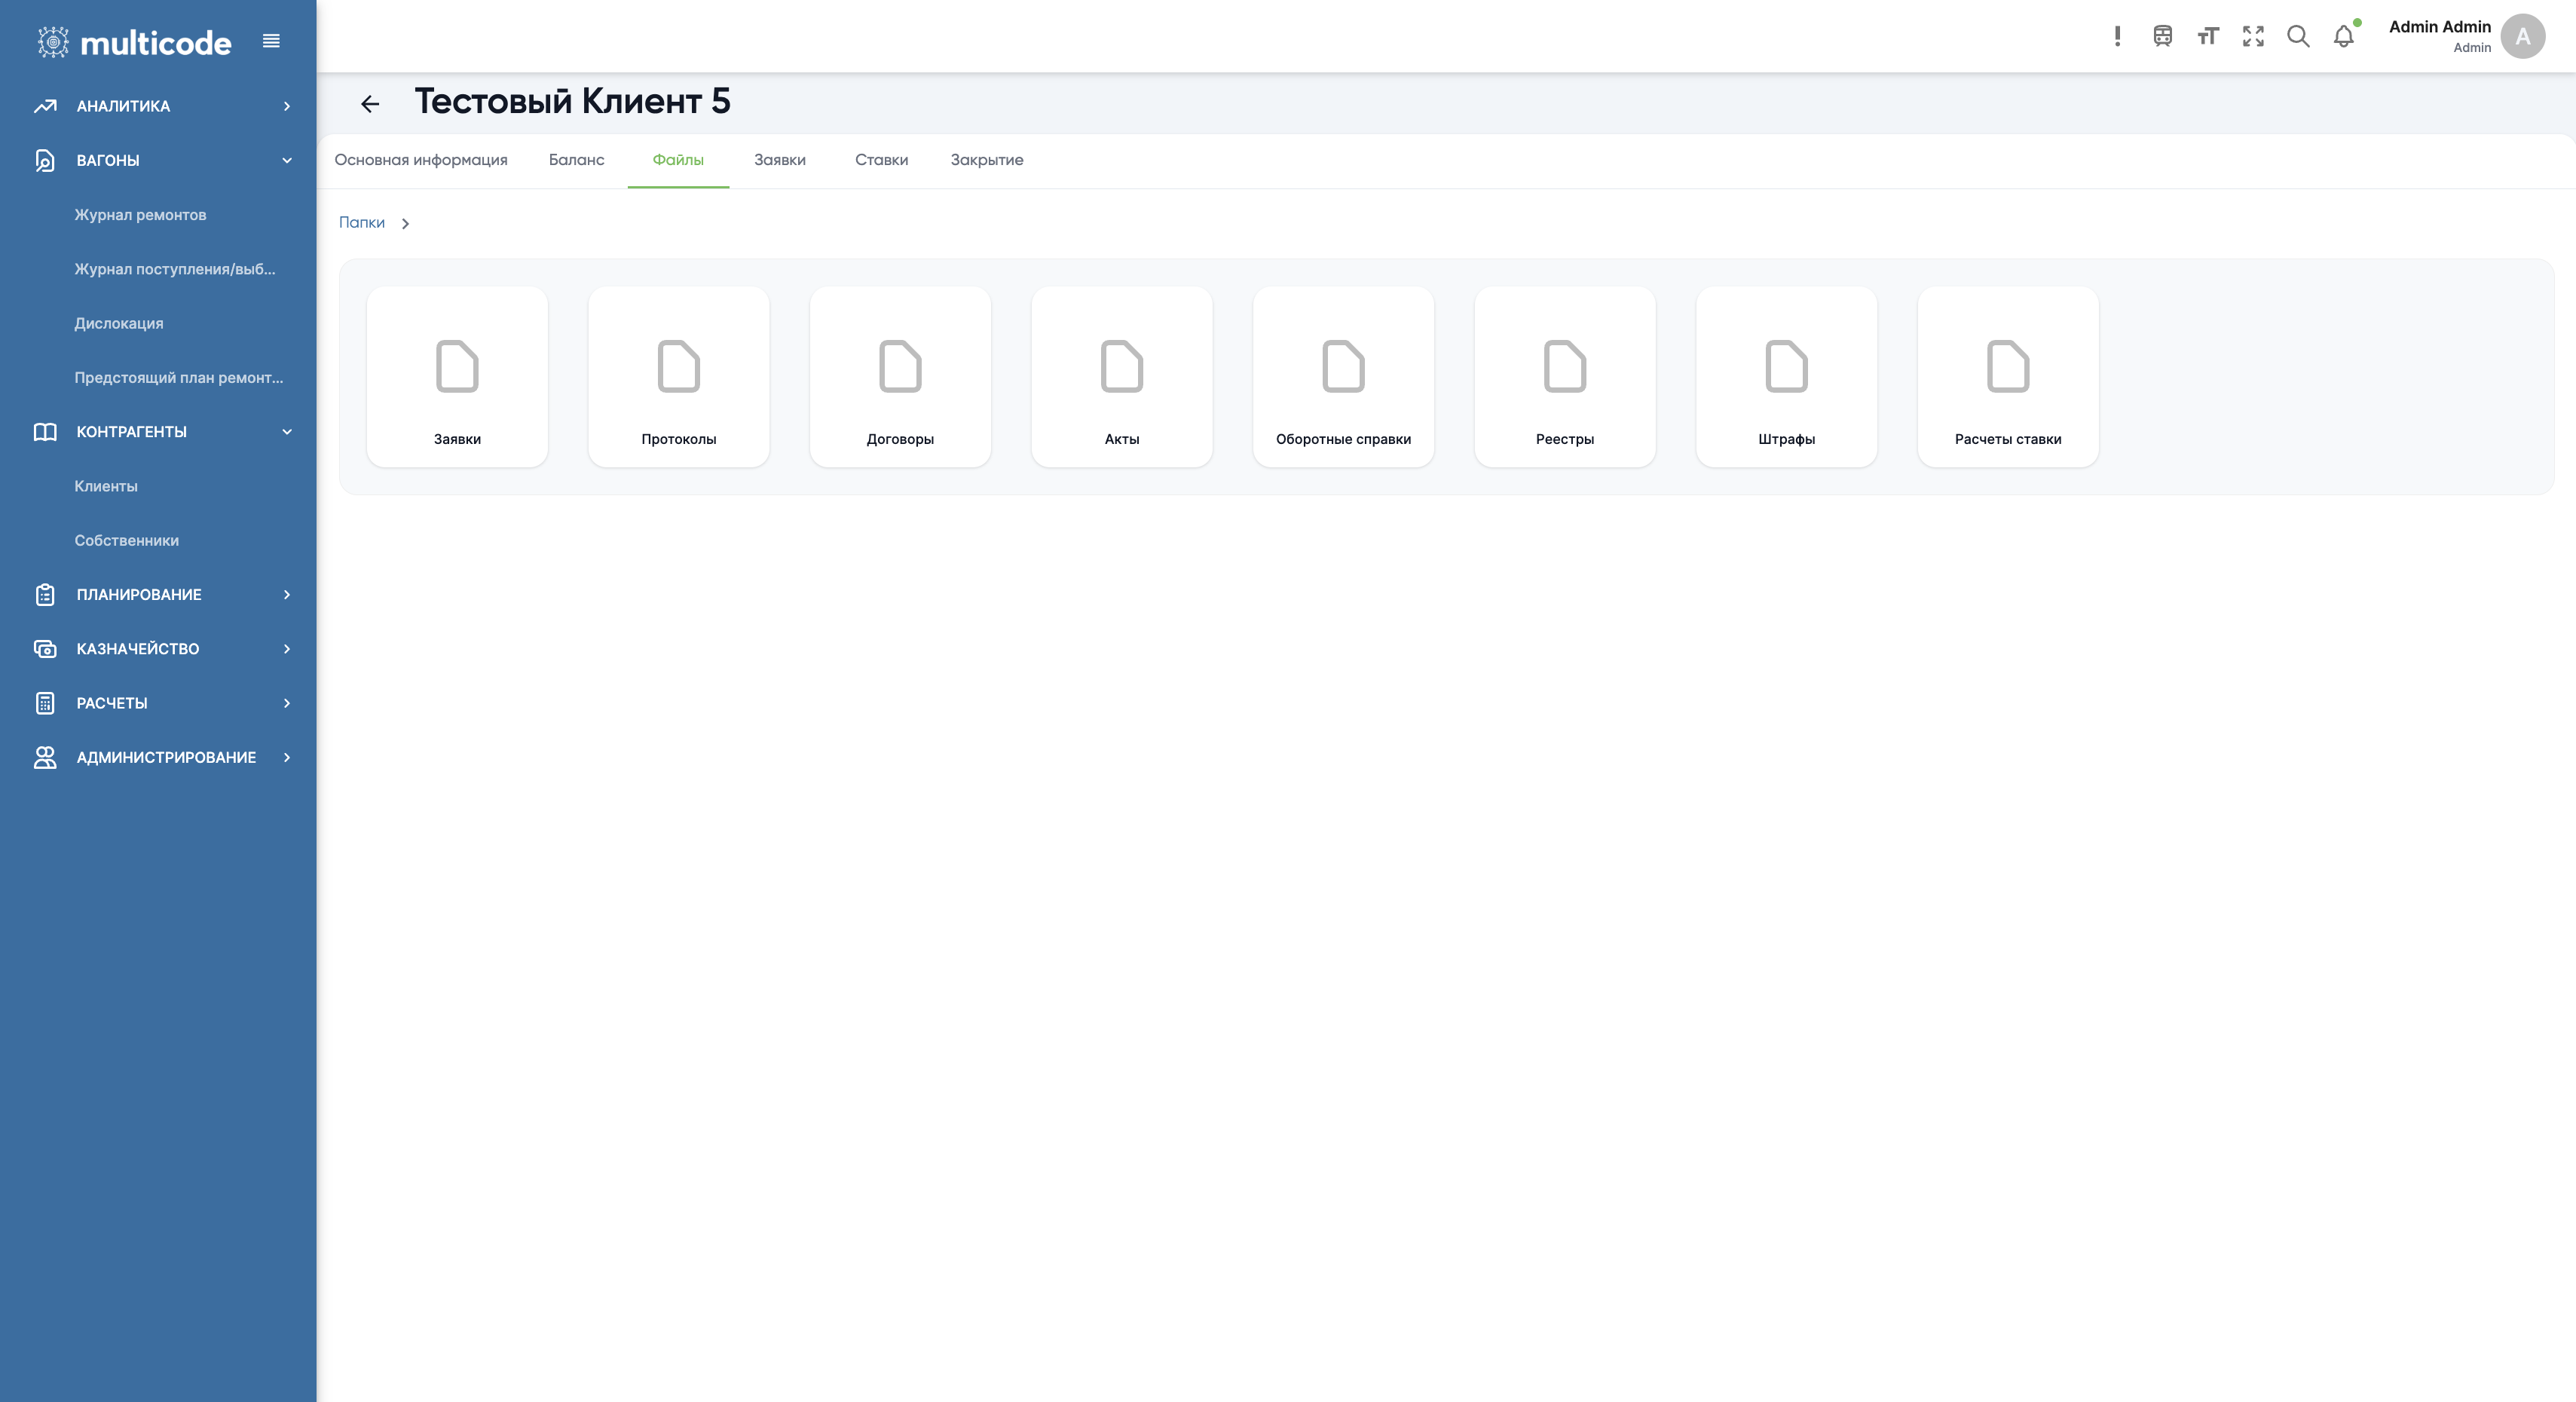
Task: Select Клиенты in the sidebar
Action: [x=105, y=486]
